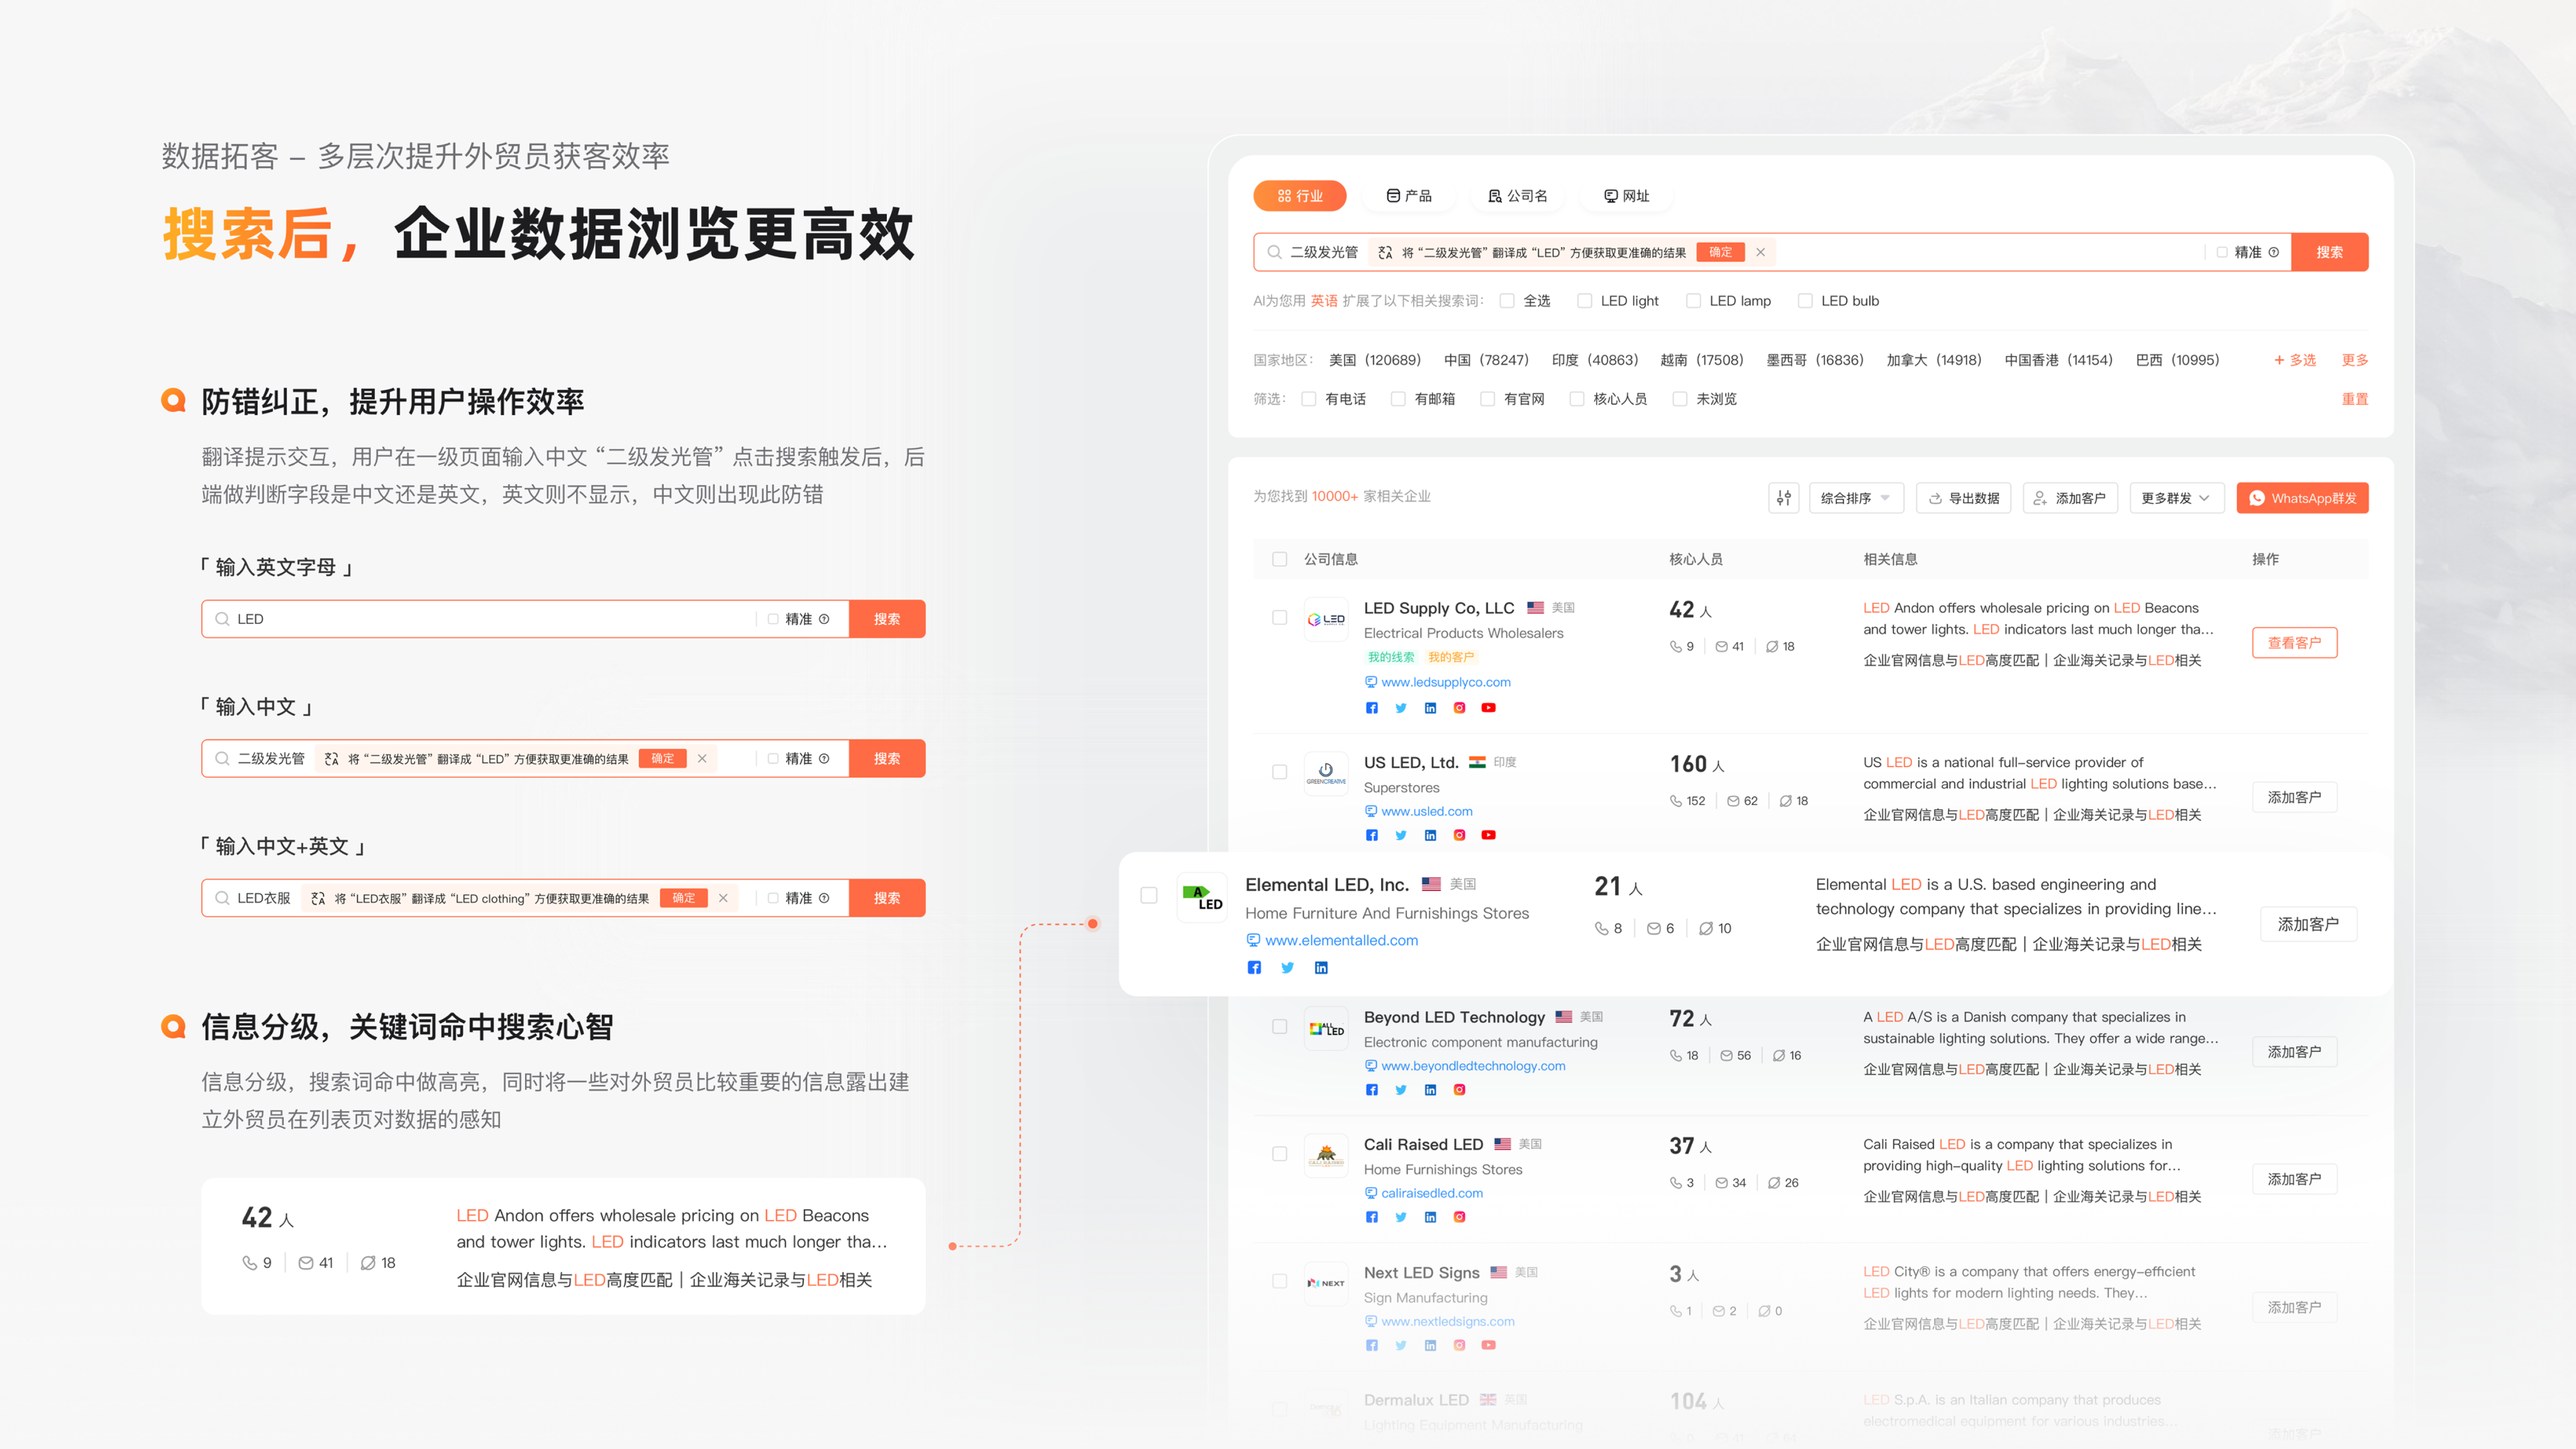Enable 精准 checkbox in the main search bar
This screenshot has width=2576, height=1449.
(x=2222, y=252)
